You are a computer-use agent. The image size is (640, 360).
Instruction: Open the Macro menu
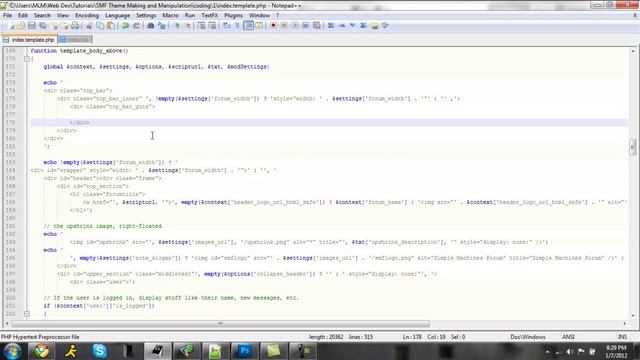click(x=171, y=16)
